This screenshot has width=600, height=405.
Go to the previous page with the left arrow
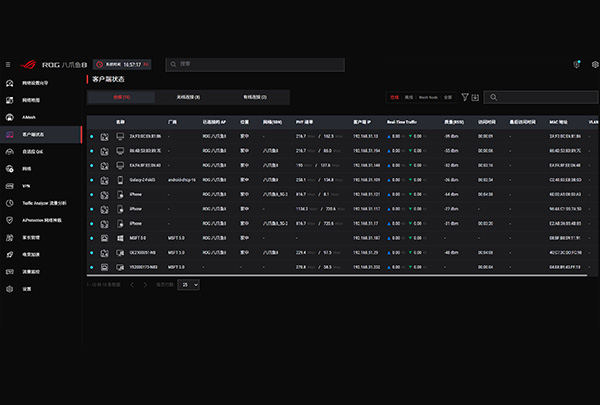point(132,285)
